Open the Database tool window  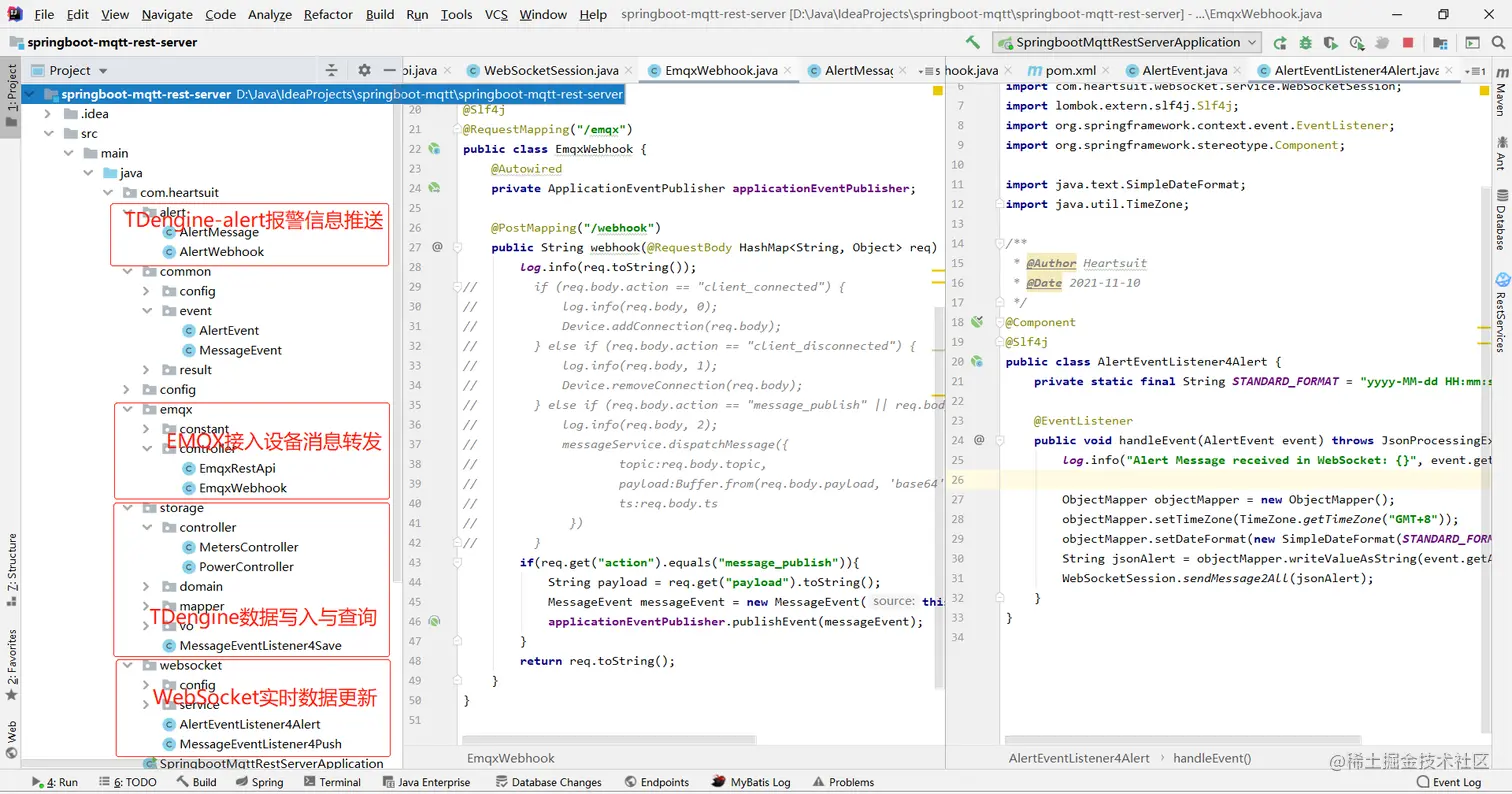(1500, 219)
